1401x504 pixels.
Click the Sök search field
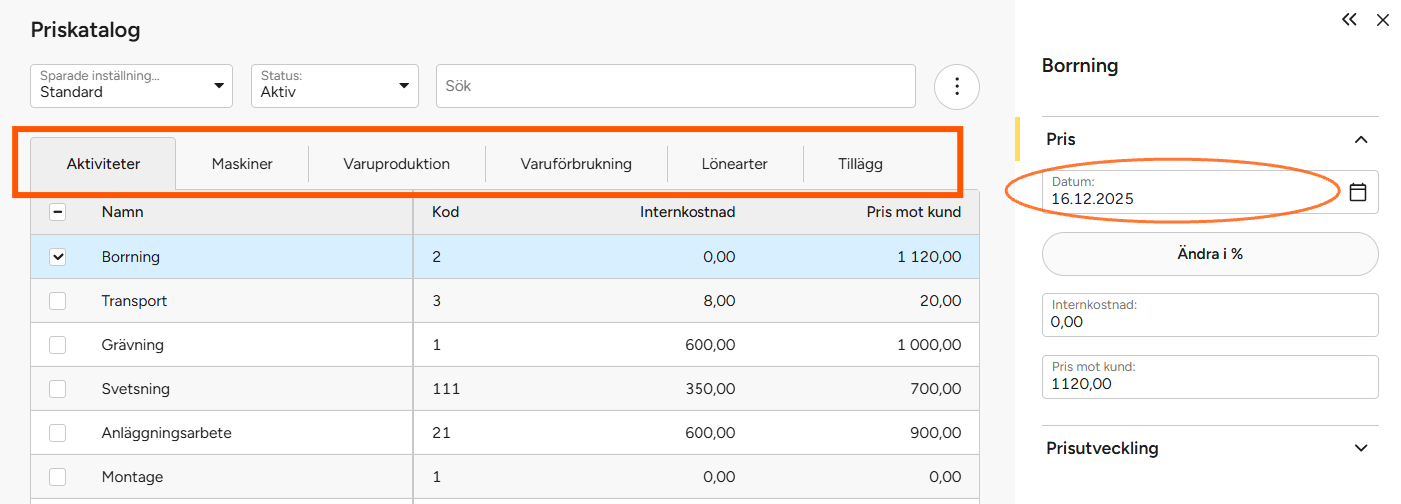click(675, 86)
